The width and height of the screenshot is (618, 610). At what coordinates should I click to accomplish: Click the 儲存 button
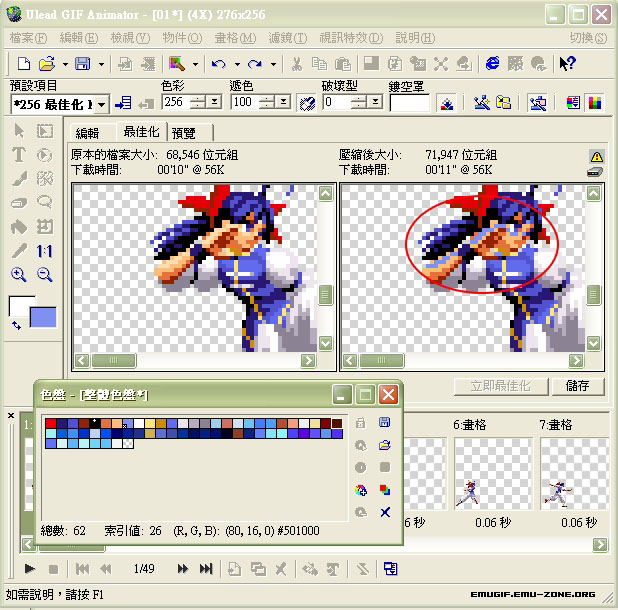tap(577, 386)
